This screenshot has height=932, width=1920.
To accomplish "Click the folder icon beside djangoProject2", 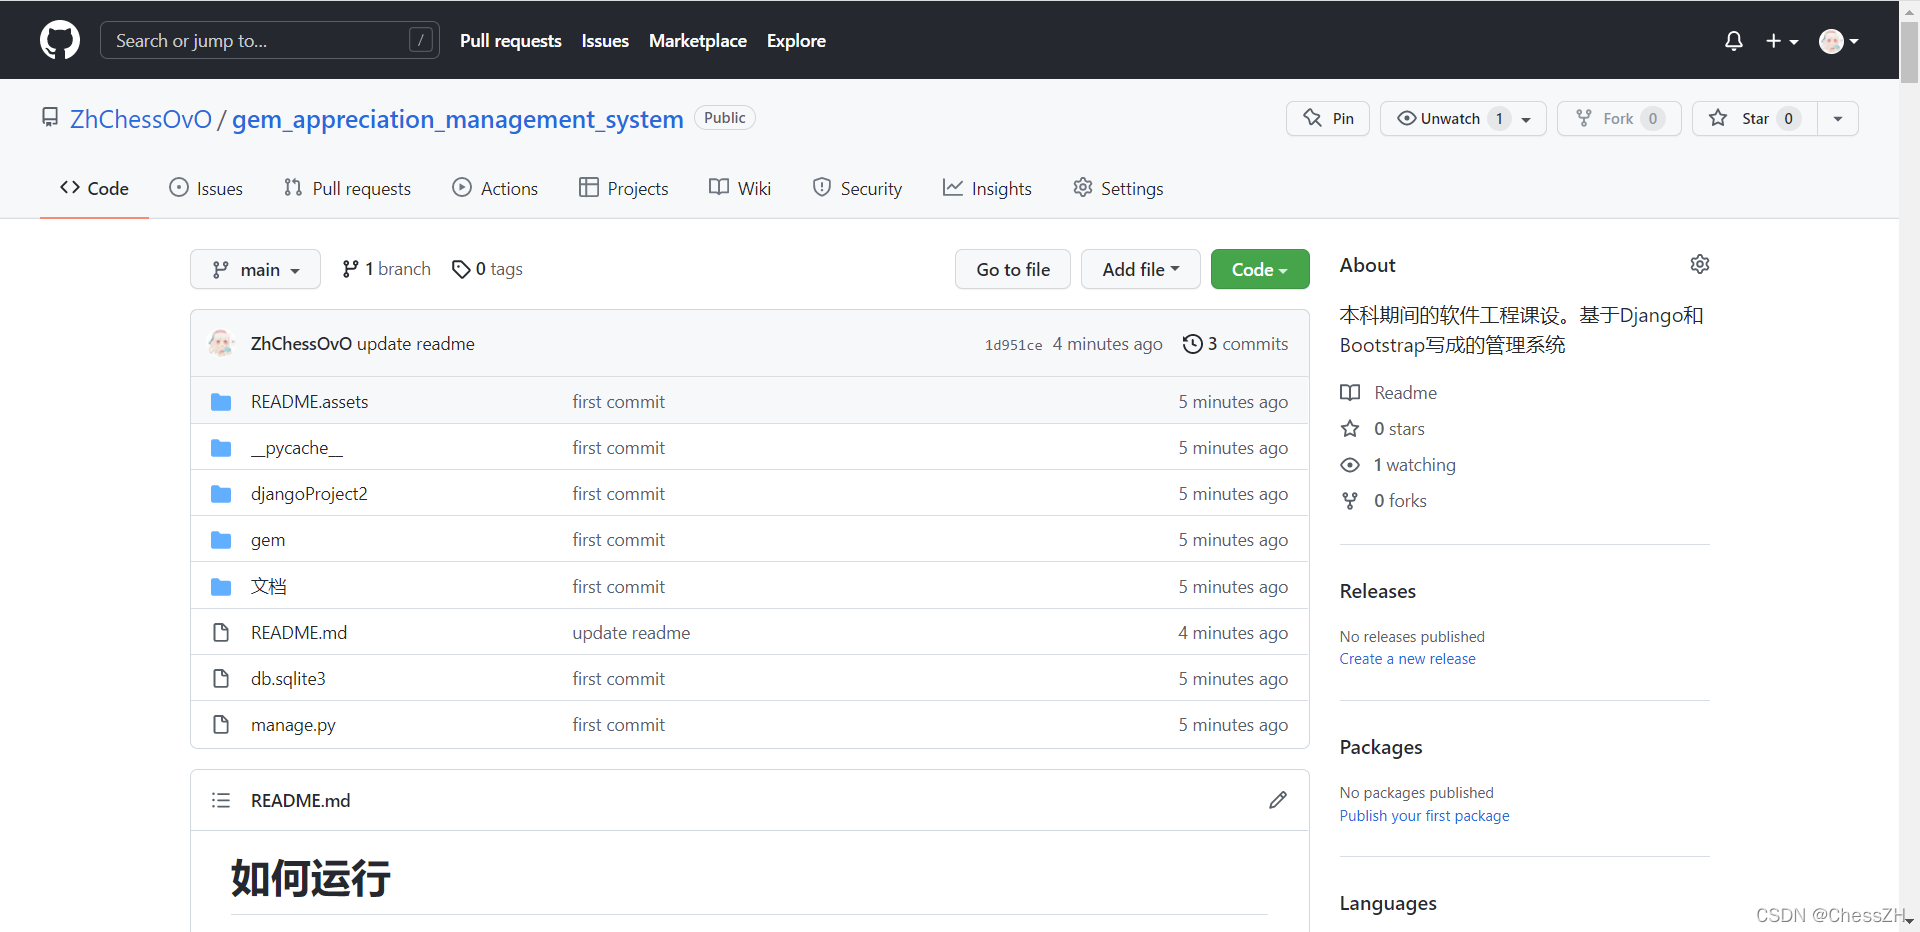I will 221,494.
